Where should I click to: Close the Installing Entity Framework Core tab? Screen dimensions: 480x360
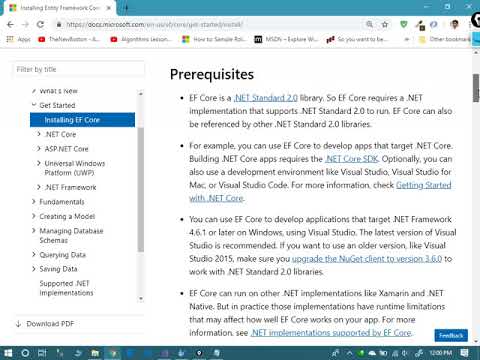[x=109, y=8]
